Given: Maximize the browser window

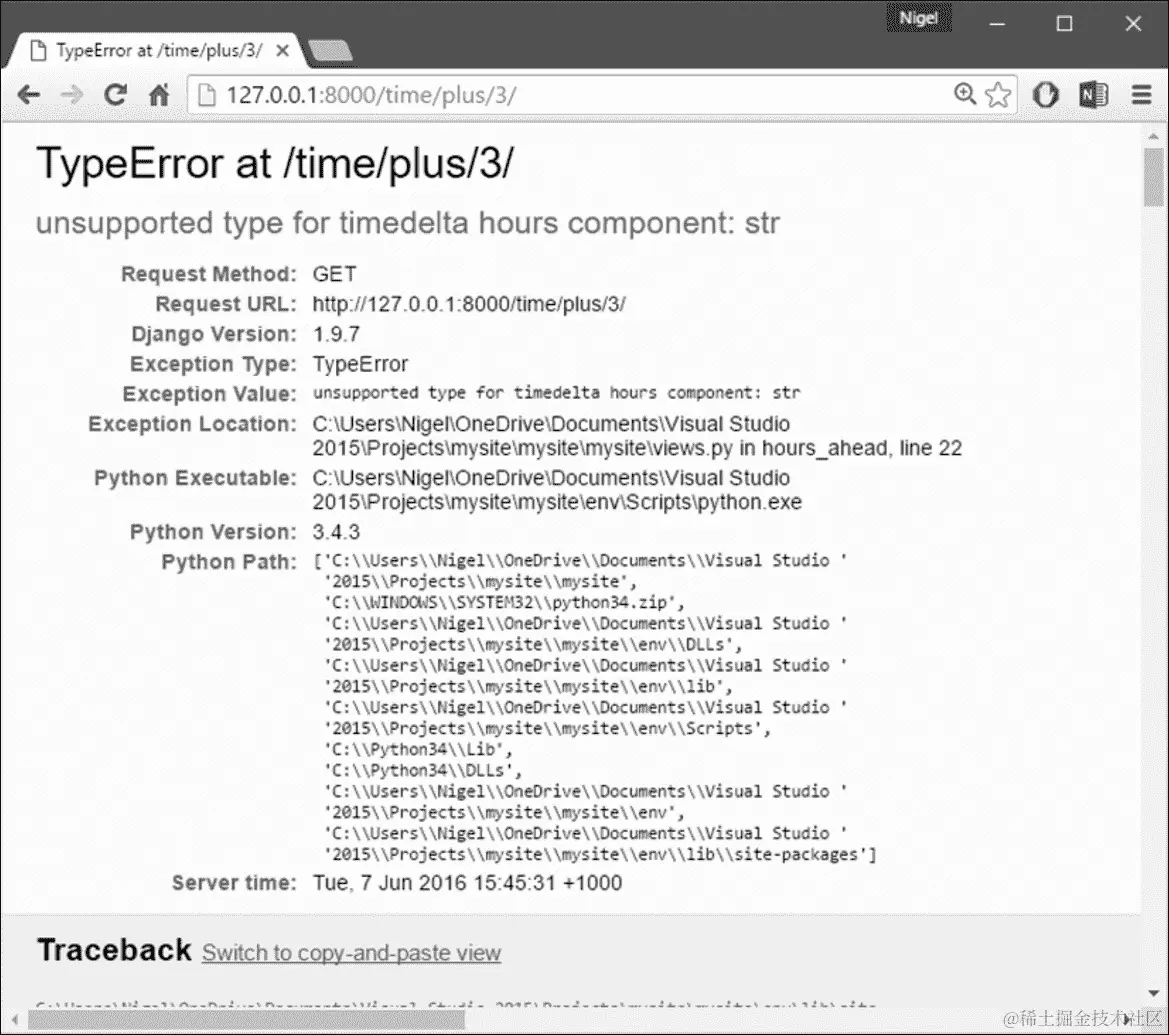Looking at the screenshot, I should click(1065, 24).
